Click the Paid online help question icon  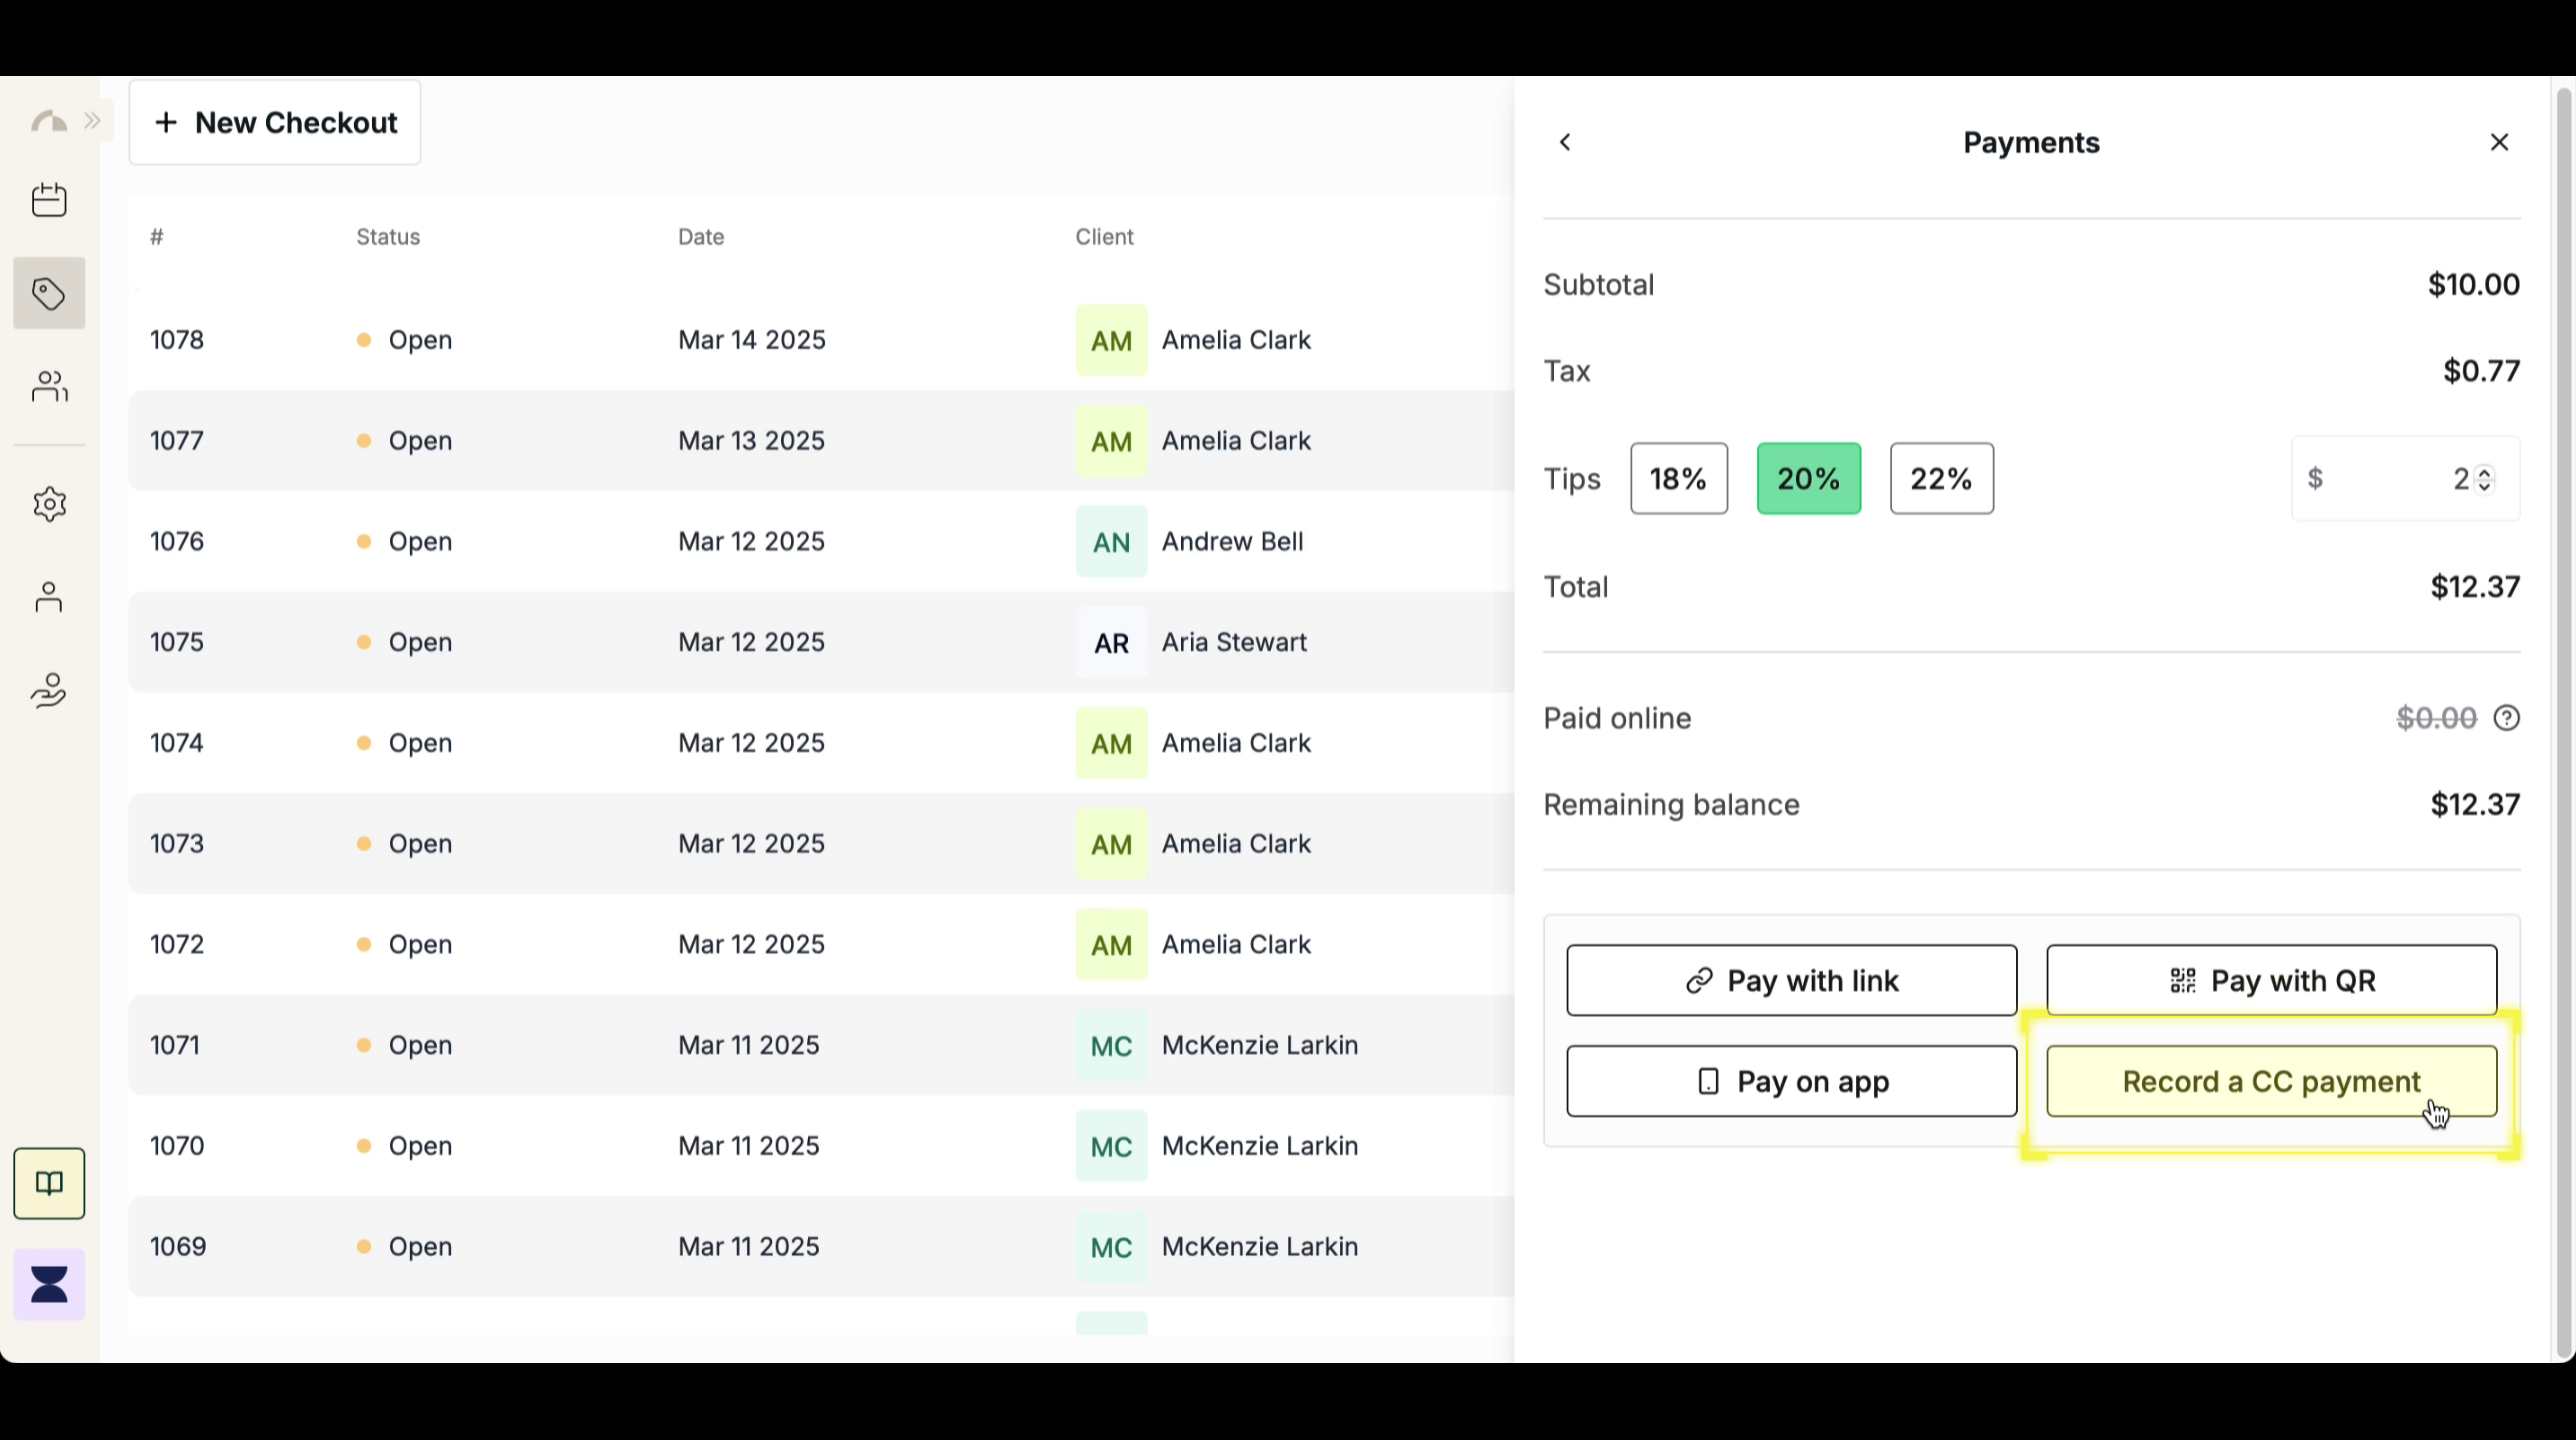tap(2506, 718)
